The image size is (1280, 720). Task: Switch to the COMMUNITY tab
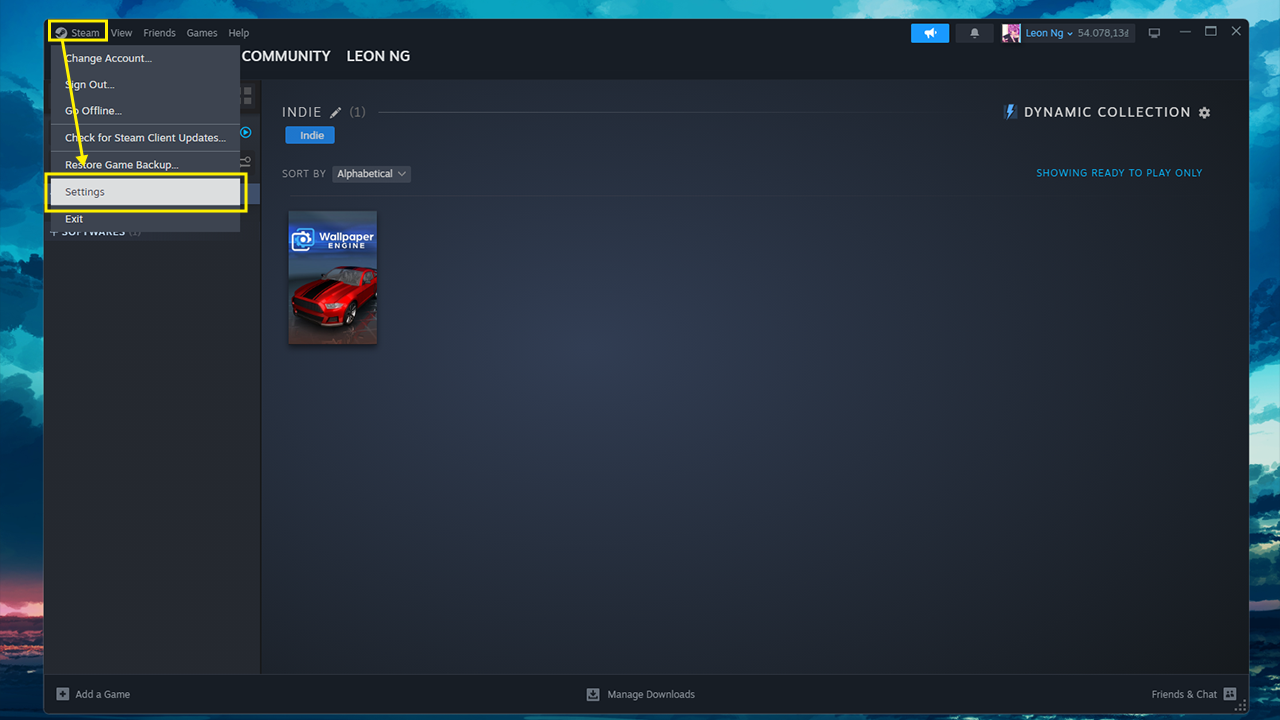286,56
